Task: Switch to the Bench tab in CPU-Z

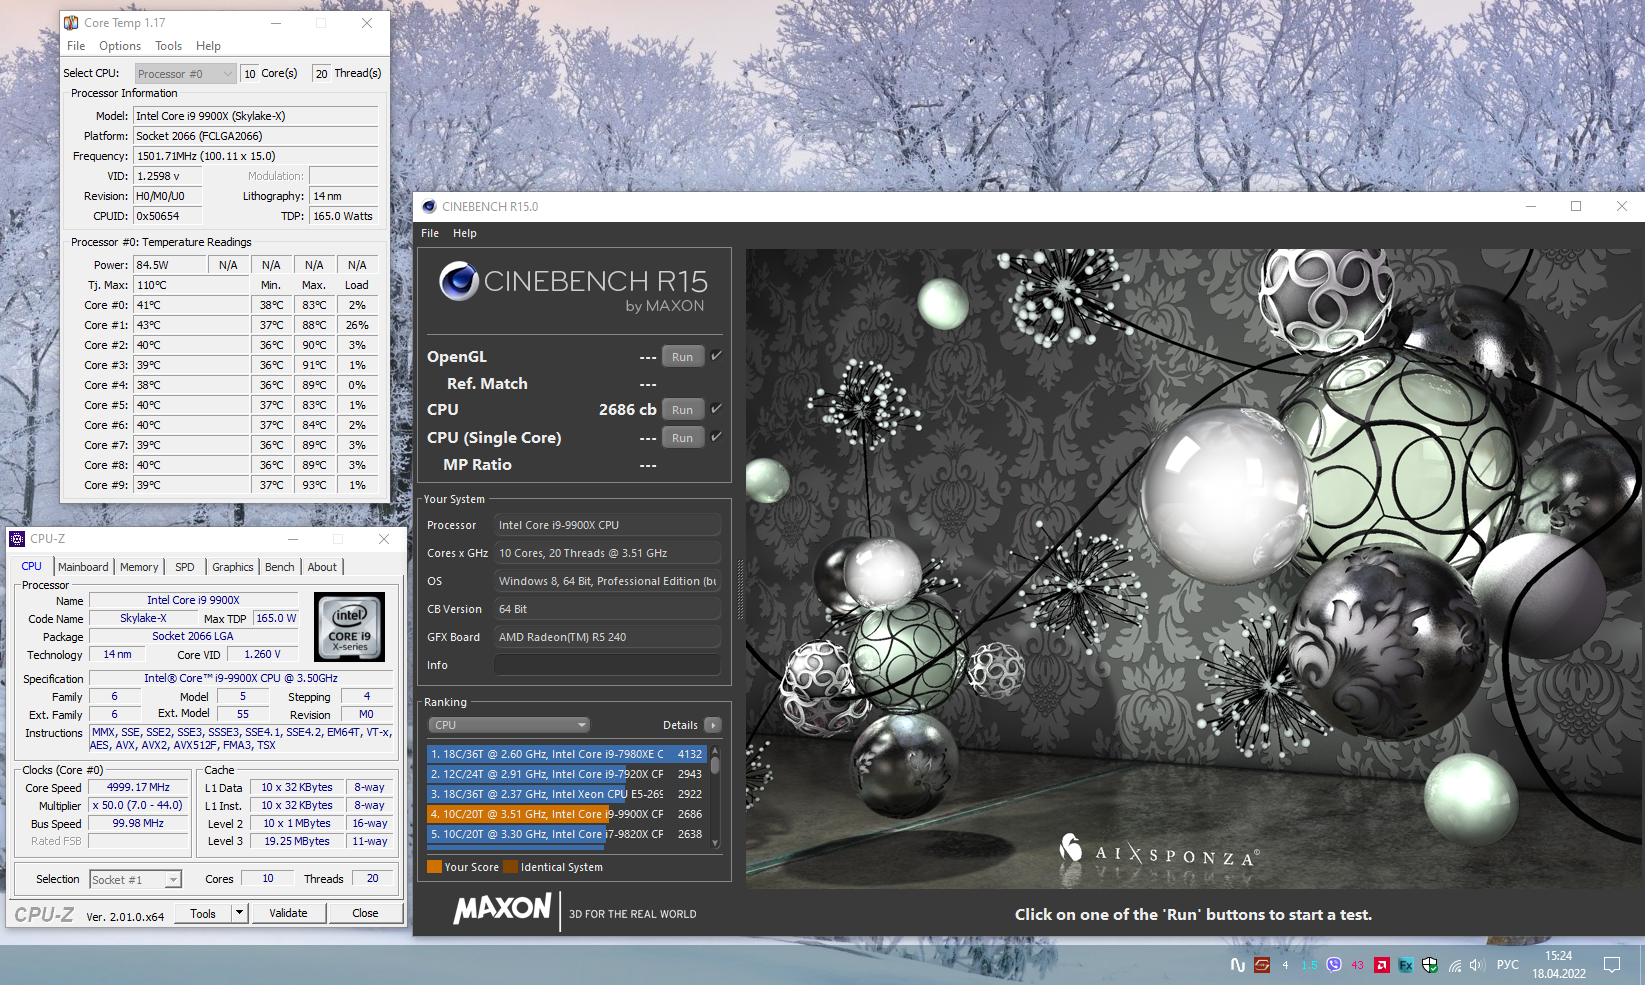Action: pos(280,567)
